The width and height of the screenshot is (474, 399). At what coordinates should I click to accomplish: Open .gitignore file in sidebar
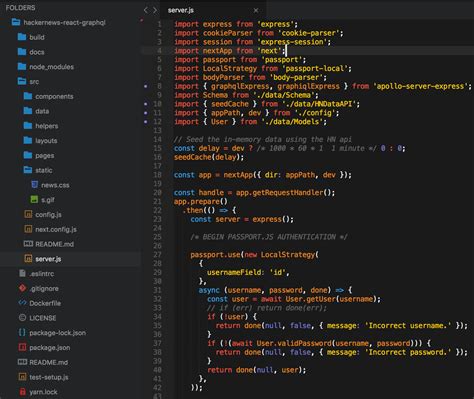44,289
